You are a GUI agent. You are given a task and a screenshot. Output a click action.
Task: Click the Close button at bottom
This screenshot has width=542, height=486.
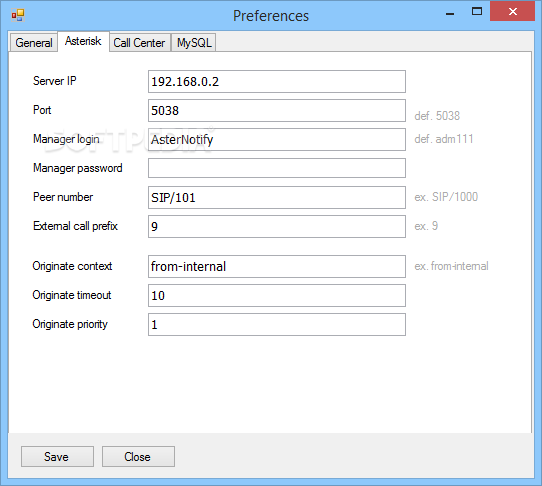[x=138, y=457]
